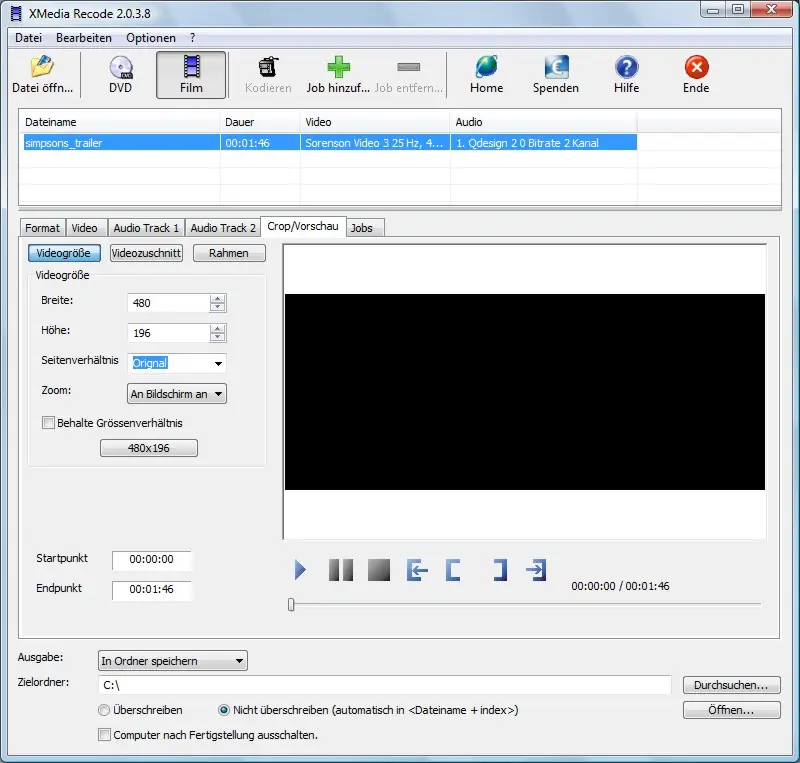800x763 pixels.
Task: Enable Behalte Grössenverhältnis checkbox
Action: click(x=48, y=422)
